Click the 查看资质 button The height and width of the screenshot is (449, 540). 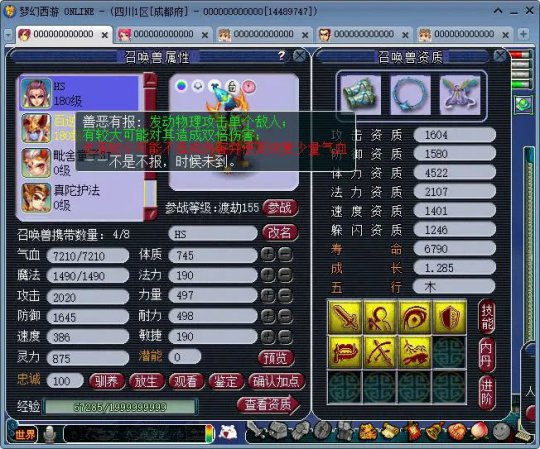[x=268, y=405]
